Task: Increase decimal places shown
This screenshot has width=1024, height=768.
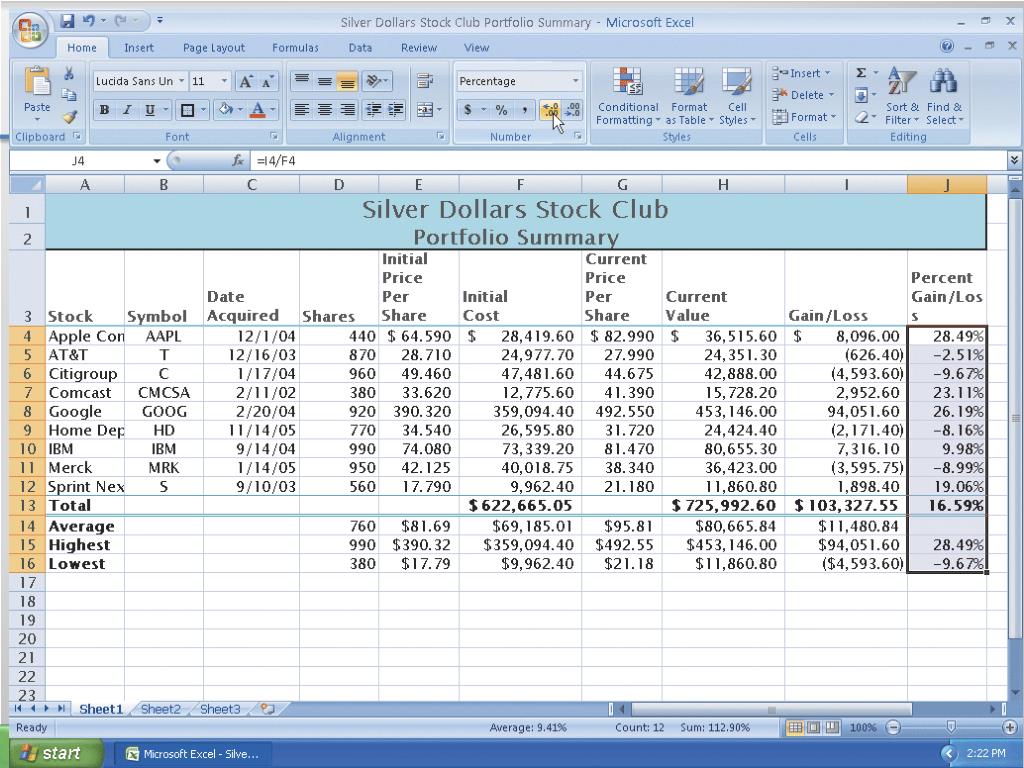Action: point(551,110)
